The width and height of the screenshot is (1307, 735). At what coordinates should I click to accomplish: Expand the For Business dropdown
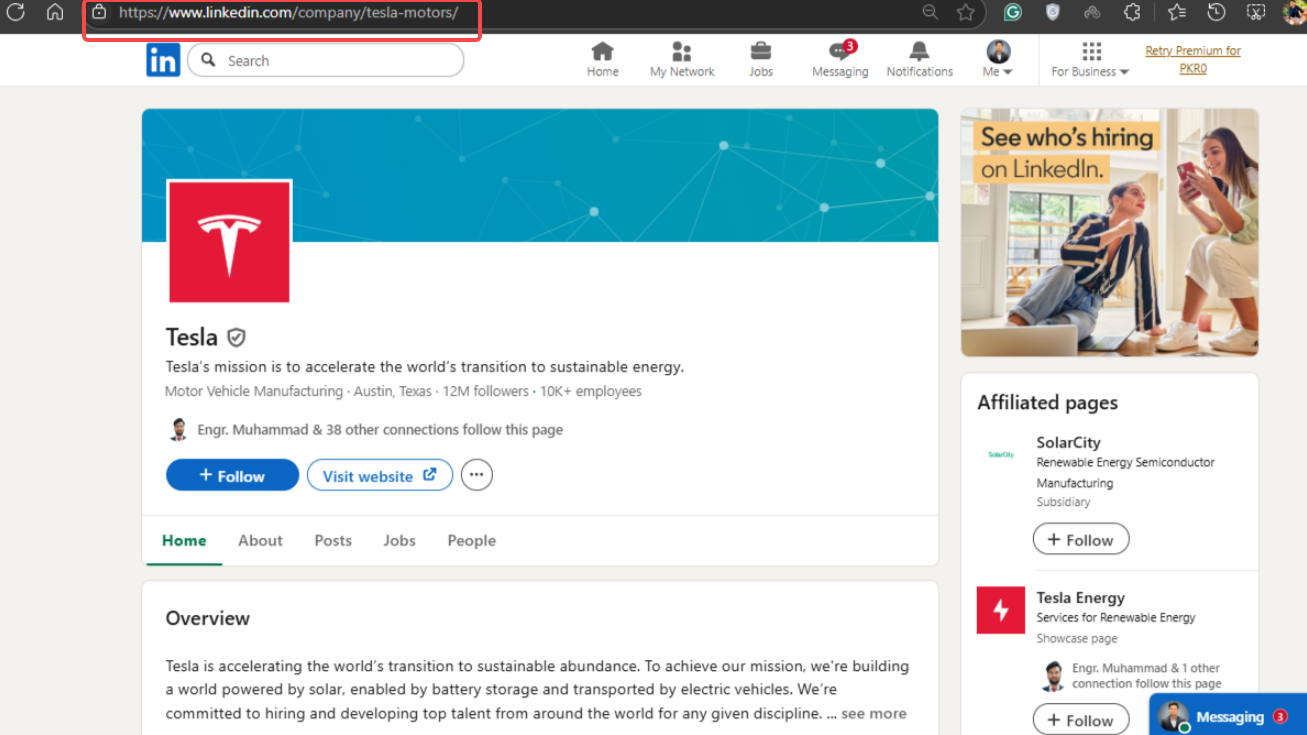point(1090,60)
